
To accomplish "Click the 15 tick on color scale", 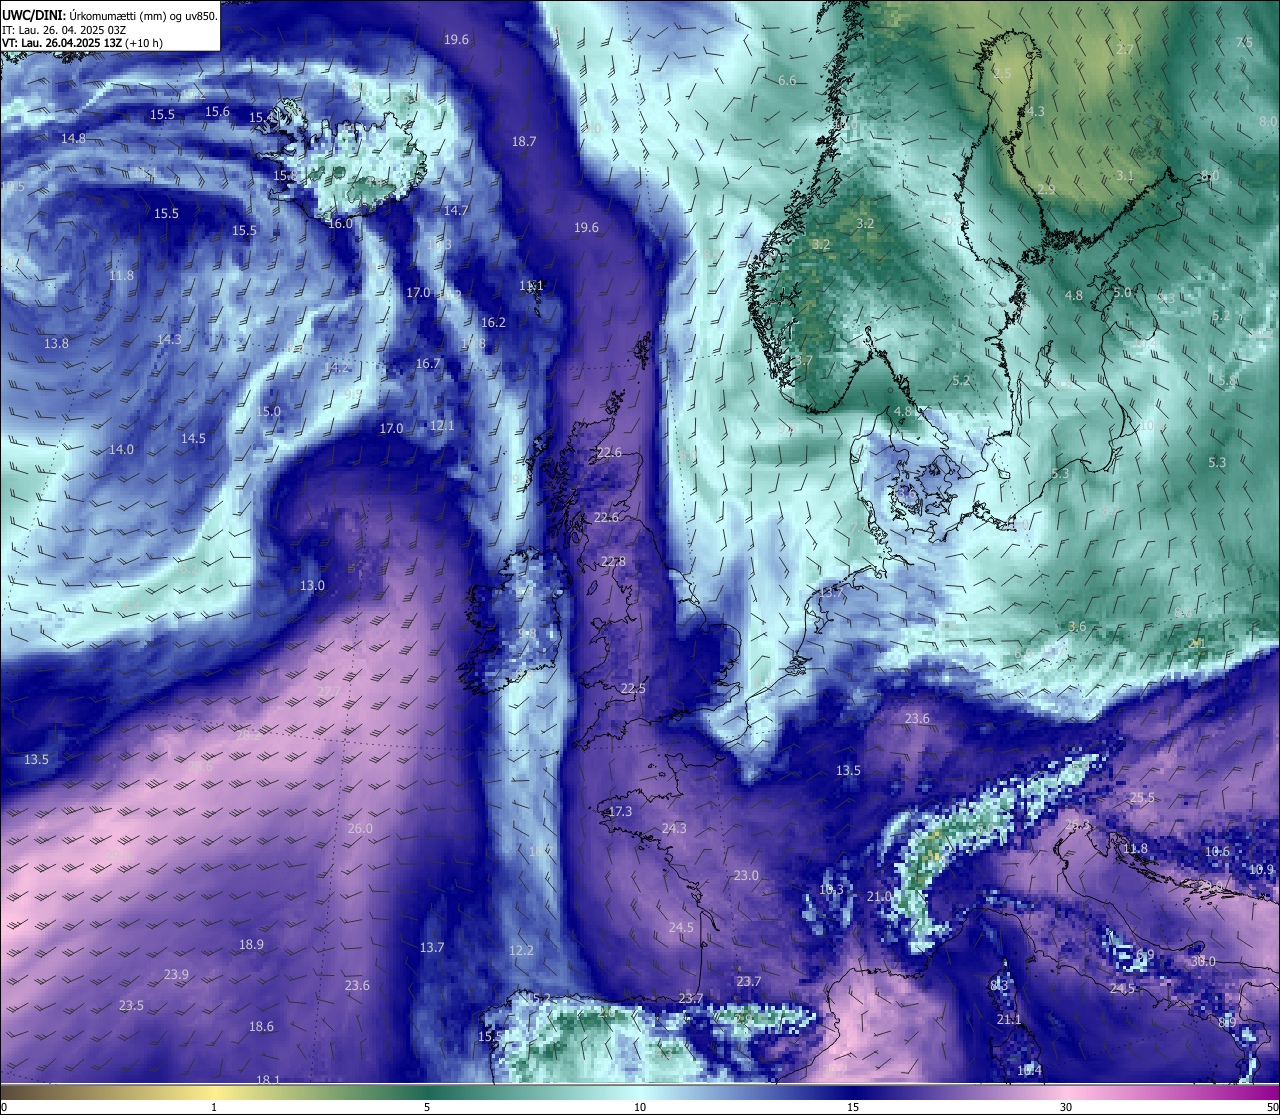I will point(852,1107).
